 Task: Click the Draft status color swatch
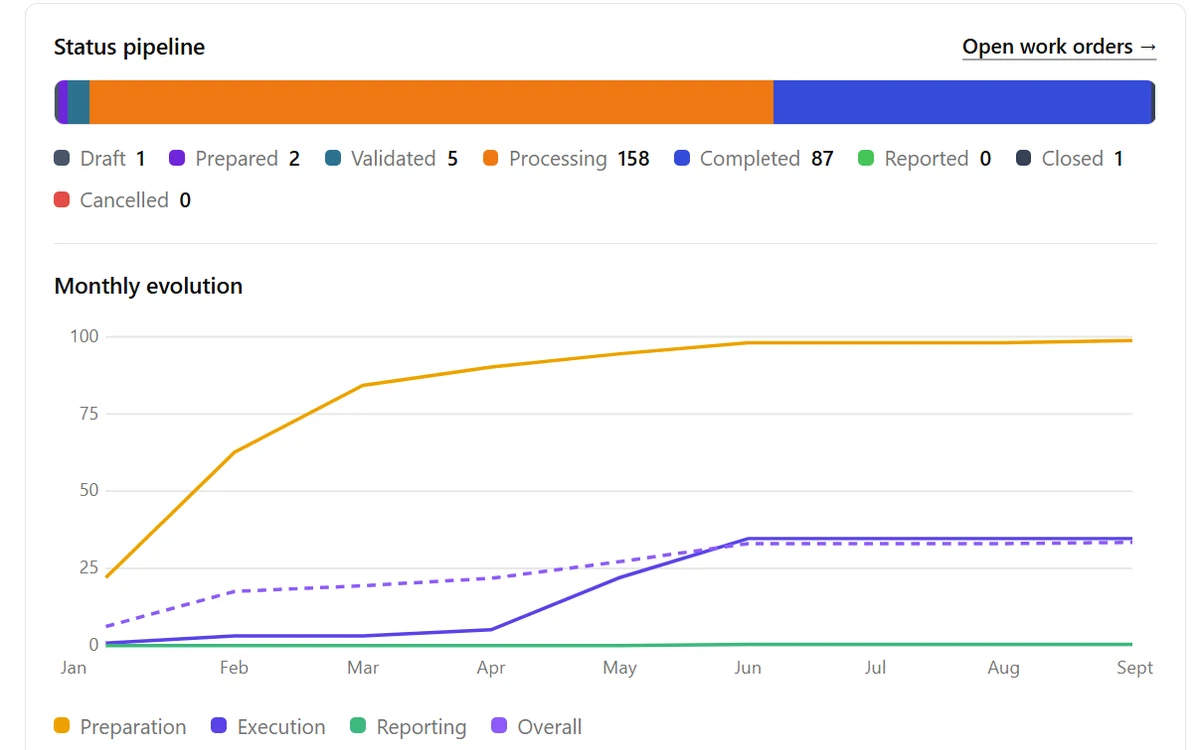coord(62,158)
